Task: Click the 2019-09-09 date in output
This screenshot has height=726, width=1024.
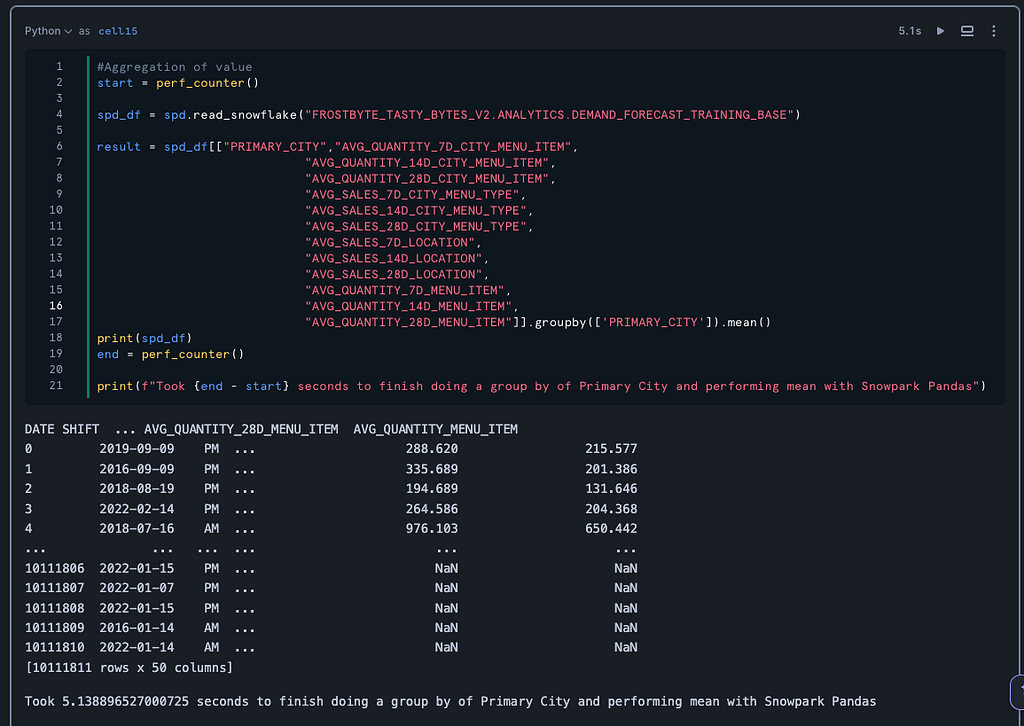Action: click(136, 449)
